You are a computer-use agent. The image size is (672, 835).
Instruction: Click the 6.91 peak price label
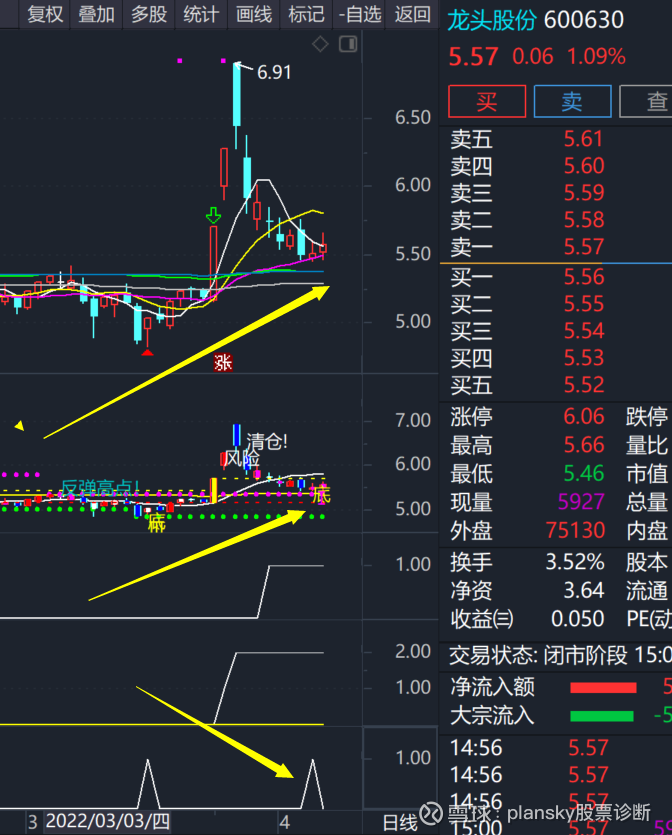point(274,72)
